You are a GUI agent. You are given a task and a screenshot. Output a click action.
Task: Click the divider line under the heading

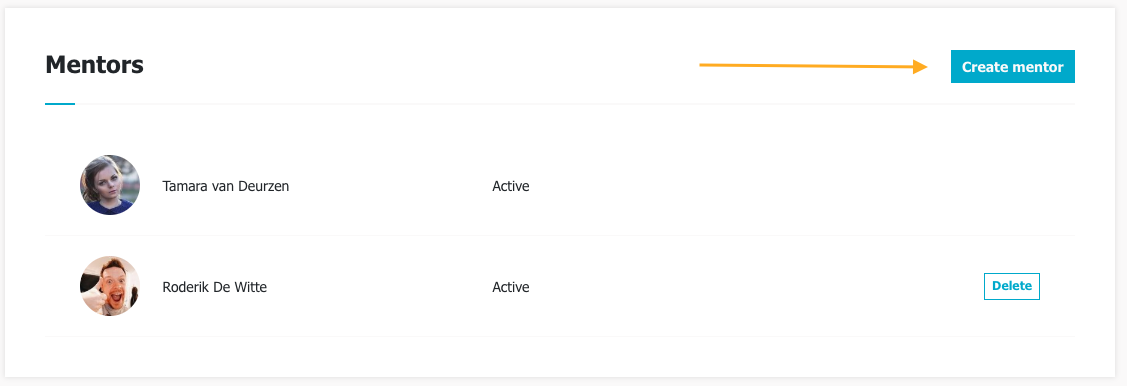pyautogui.click(x=575, y=104)
